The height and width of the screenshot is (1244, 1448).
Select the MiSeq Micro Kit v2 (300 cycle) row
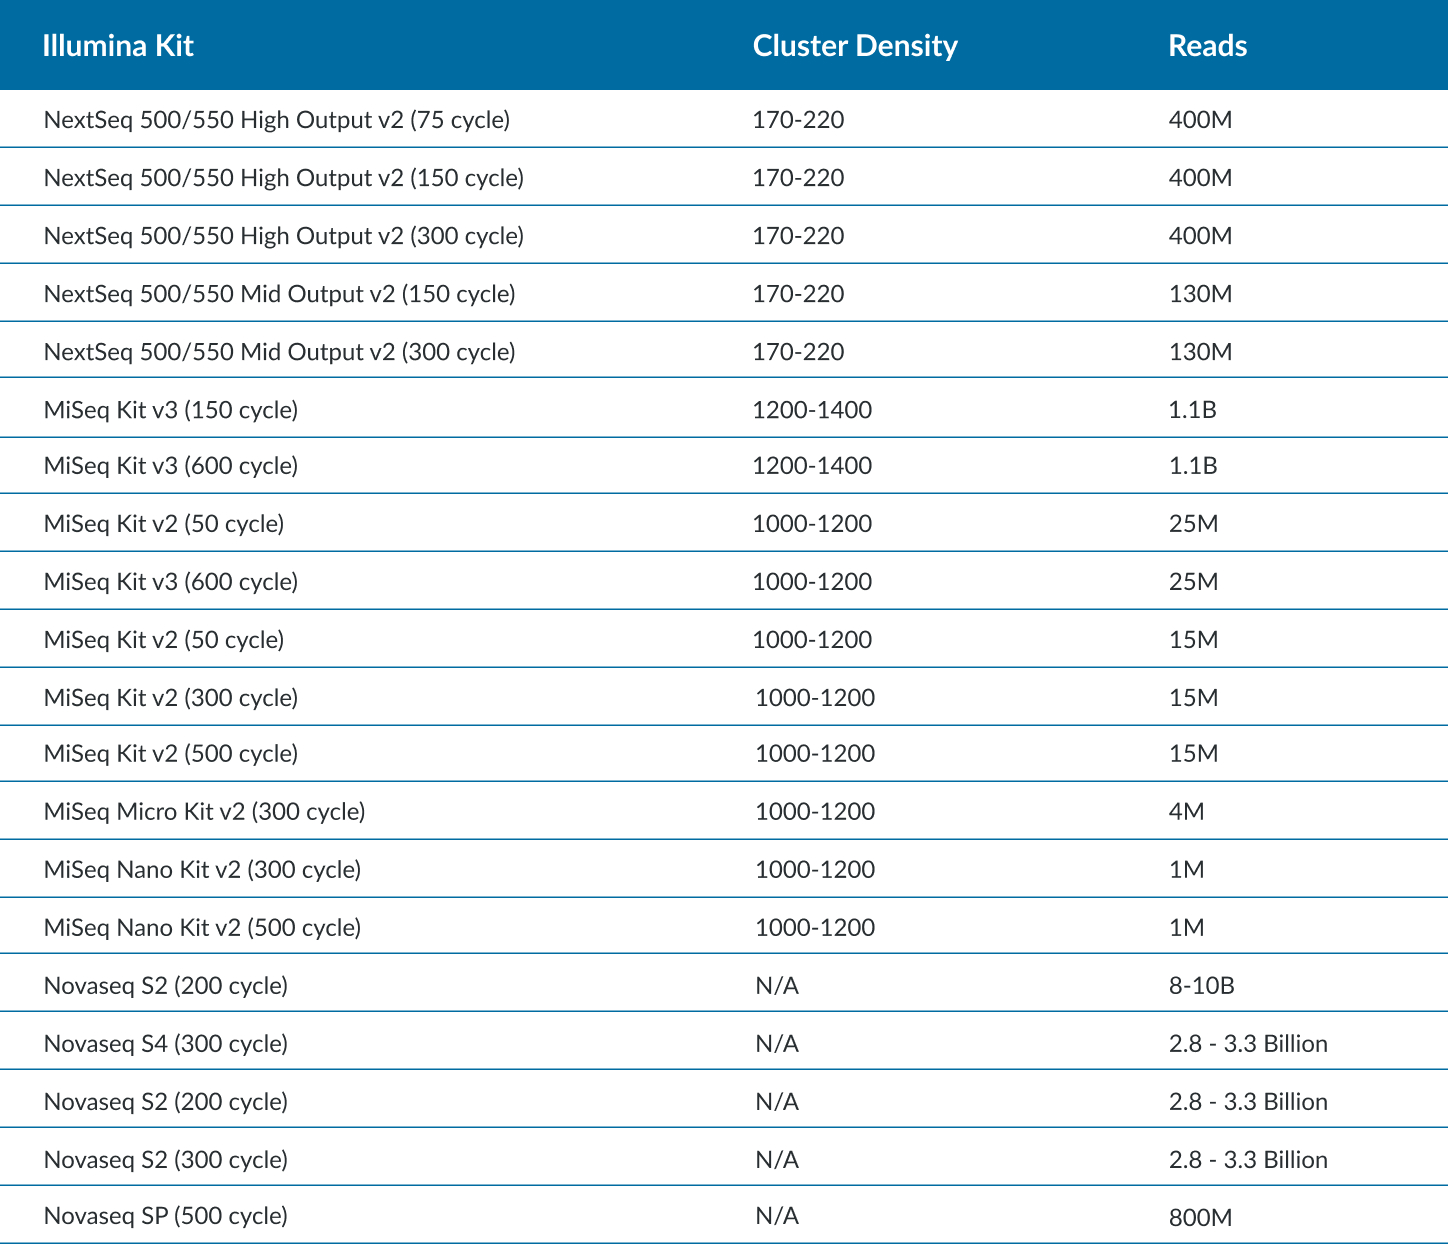point(205,812)
